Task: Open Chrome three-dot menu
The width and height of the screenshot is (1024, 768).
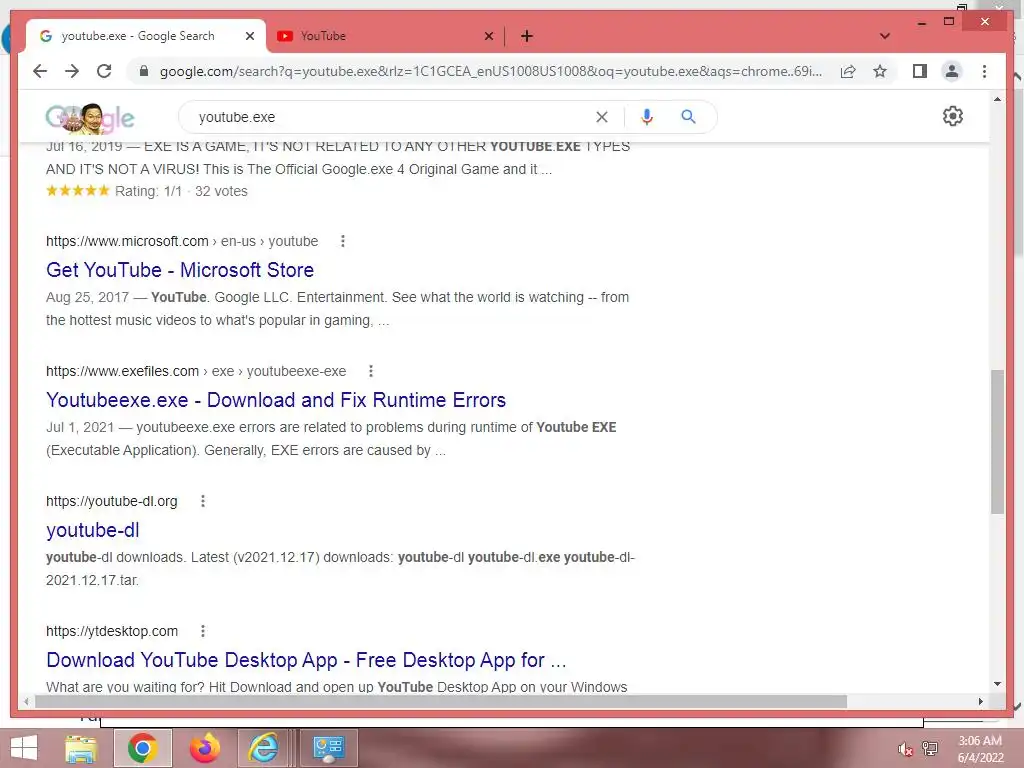Action: click(984, 71)
